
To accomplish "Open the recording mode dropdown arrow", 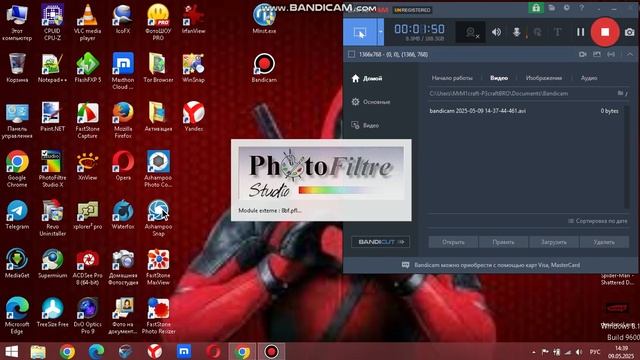I will (380, 32).
